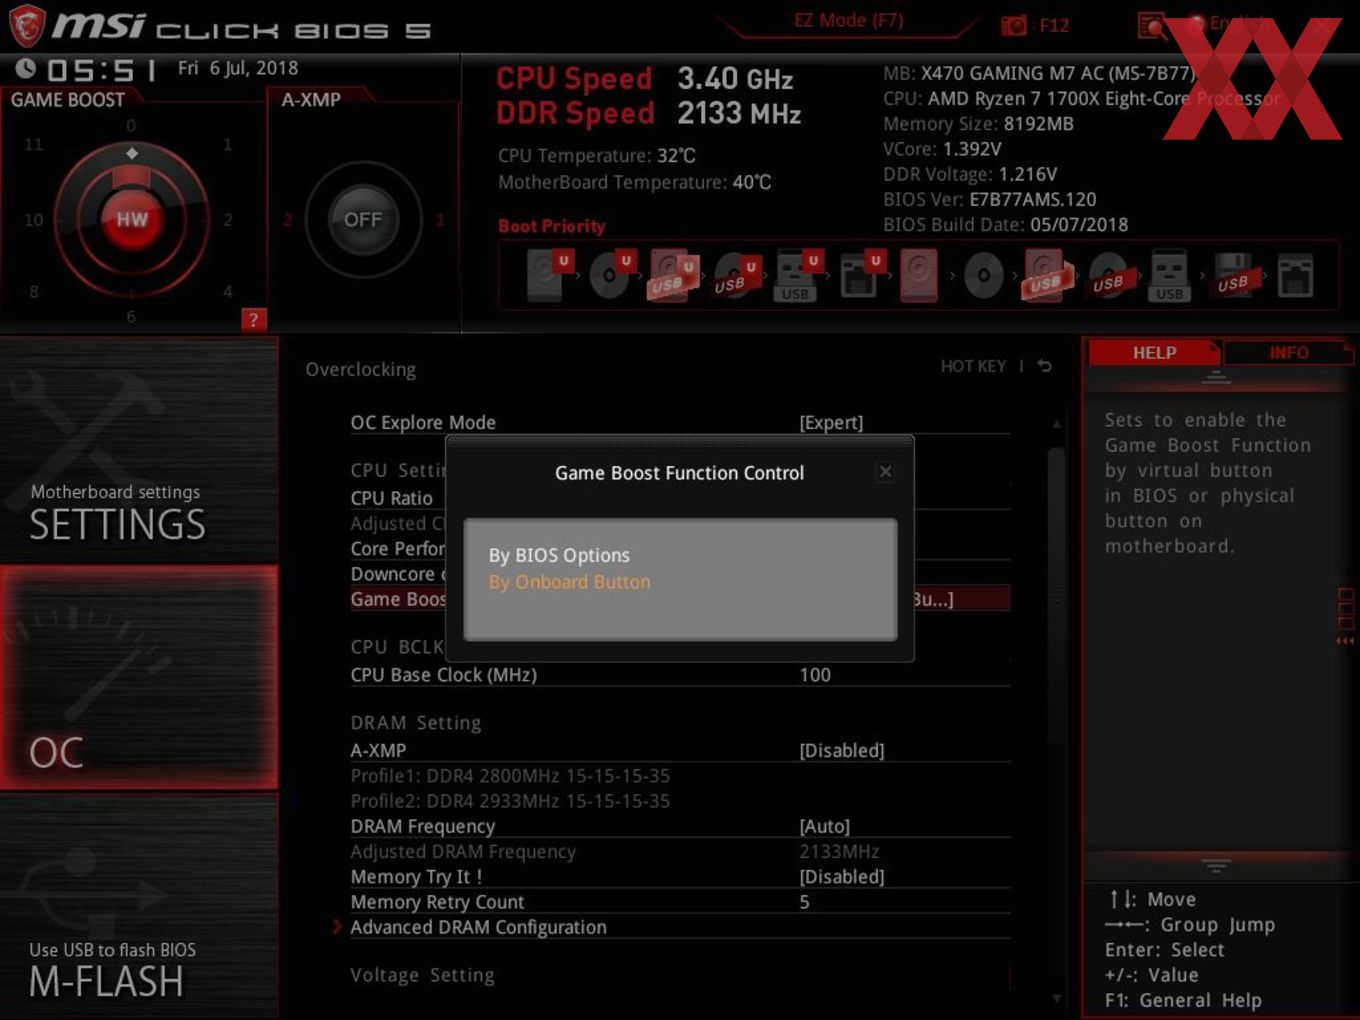Edit the Memory Retry Count value 5
Viewport: 1360px width, 1020px height.
(804, 902)
